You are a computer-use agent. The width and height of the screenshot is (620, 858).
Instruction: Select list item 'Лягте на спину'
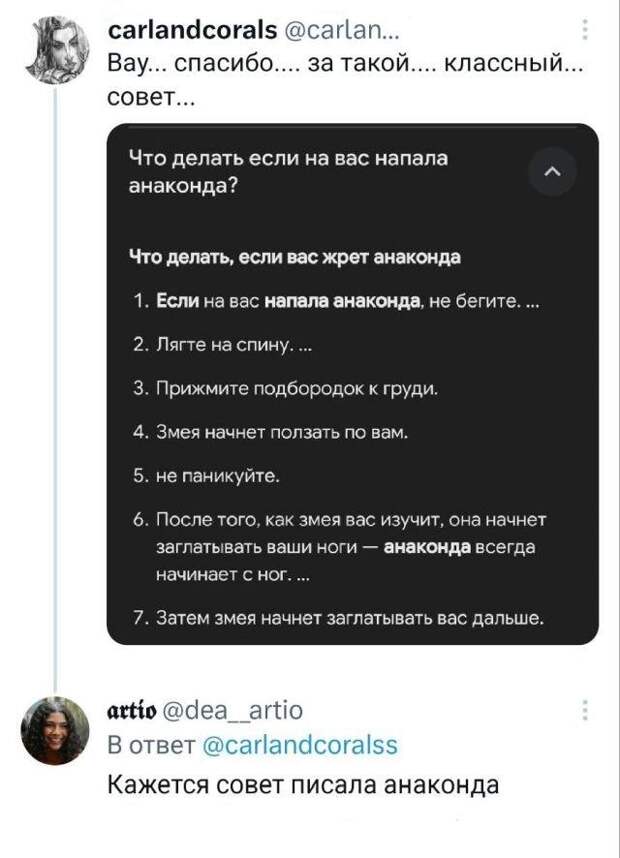pos(223,345)
